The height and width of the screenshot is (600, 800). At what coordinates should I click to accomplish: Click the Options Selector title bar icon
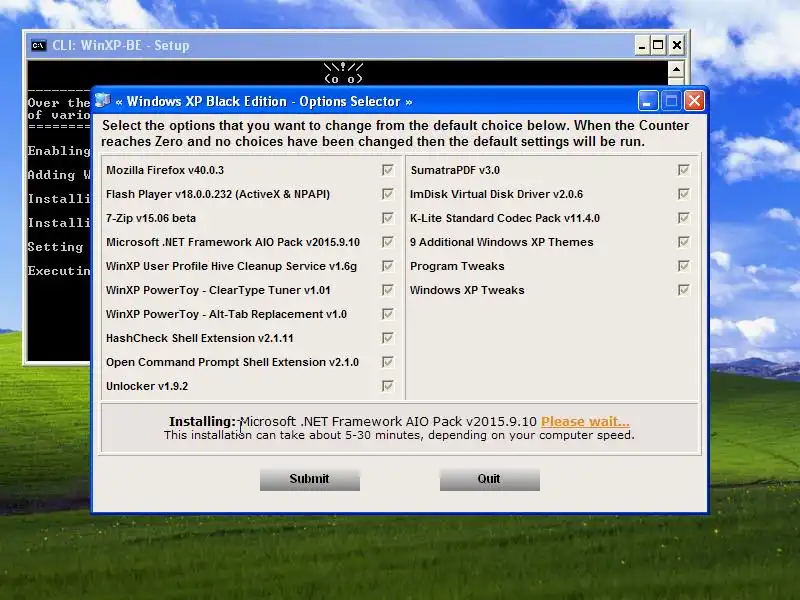click(x=103, y=100)
